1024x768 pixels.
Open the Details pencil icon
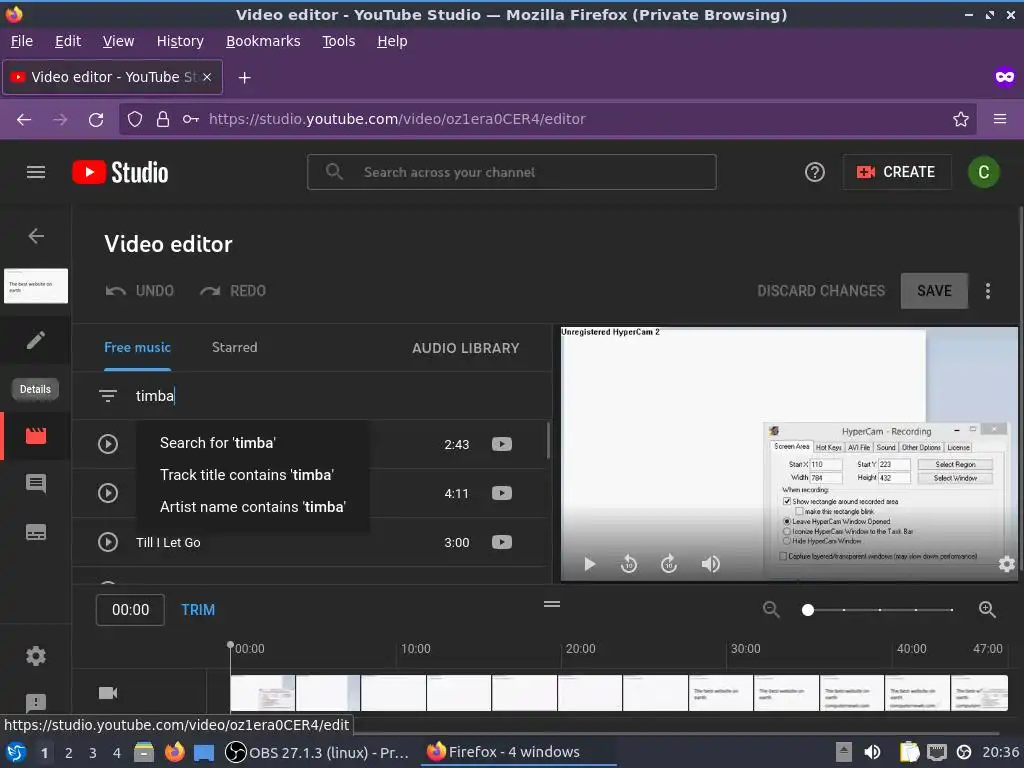pos(36,340)
